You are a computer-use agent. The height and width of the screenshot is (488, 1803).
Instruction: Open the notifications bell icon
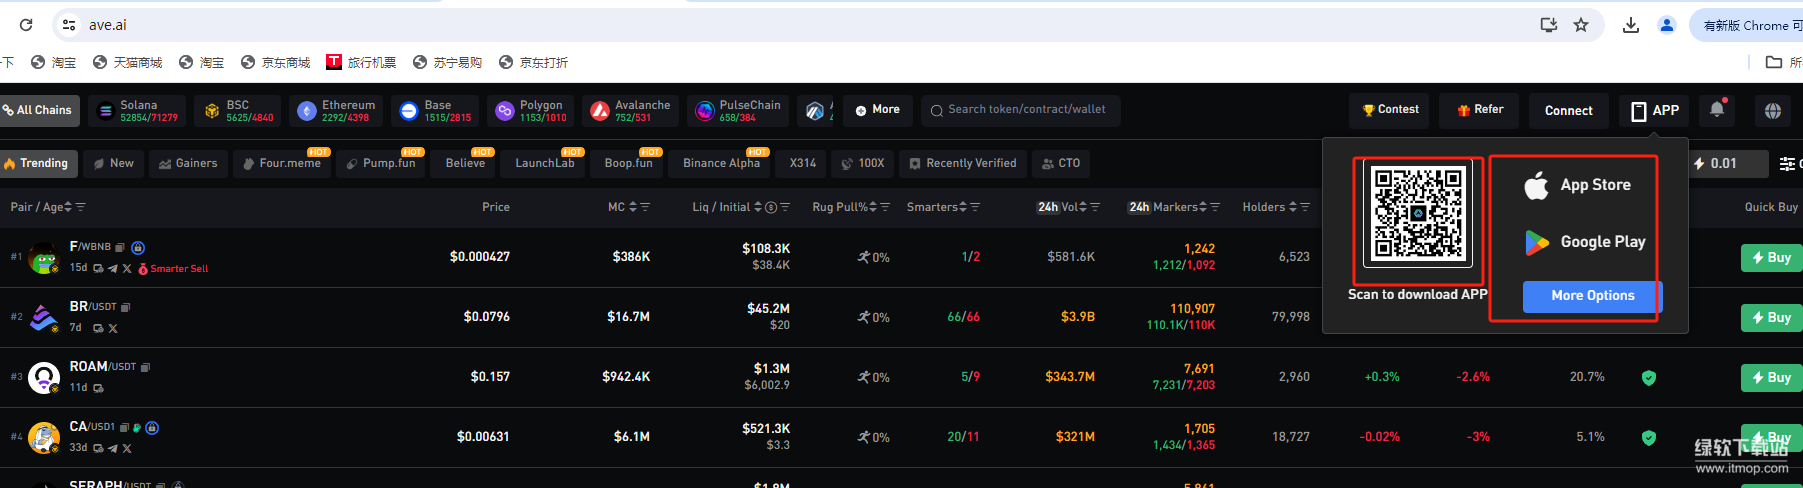point(1717,110)
